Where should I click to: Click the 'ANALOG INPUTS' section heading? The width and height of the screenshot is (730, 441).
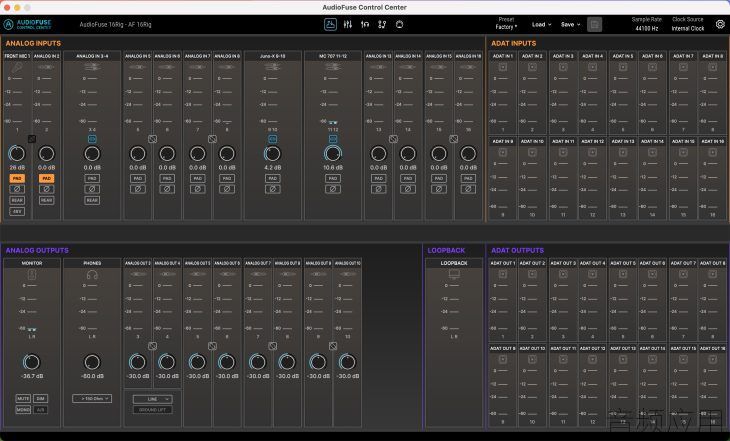click(33, 43)
